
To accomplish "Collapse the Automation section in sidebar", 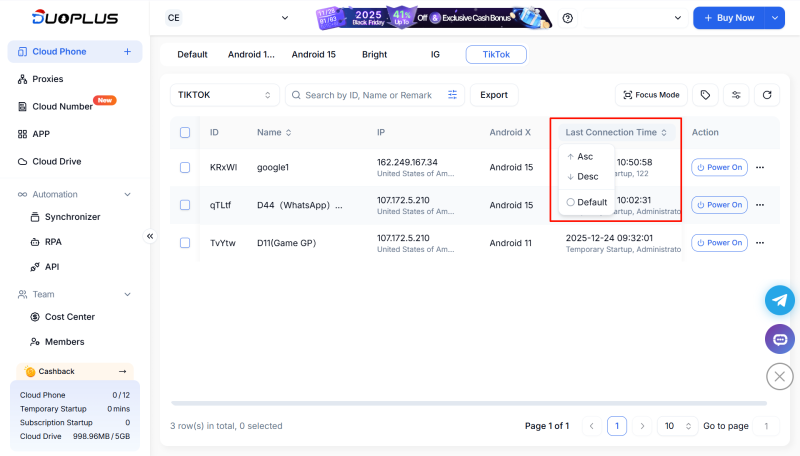I will click(127, 194).
